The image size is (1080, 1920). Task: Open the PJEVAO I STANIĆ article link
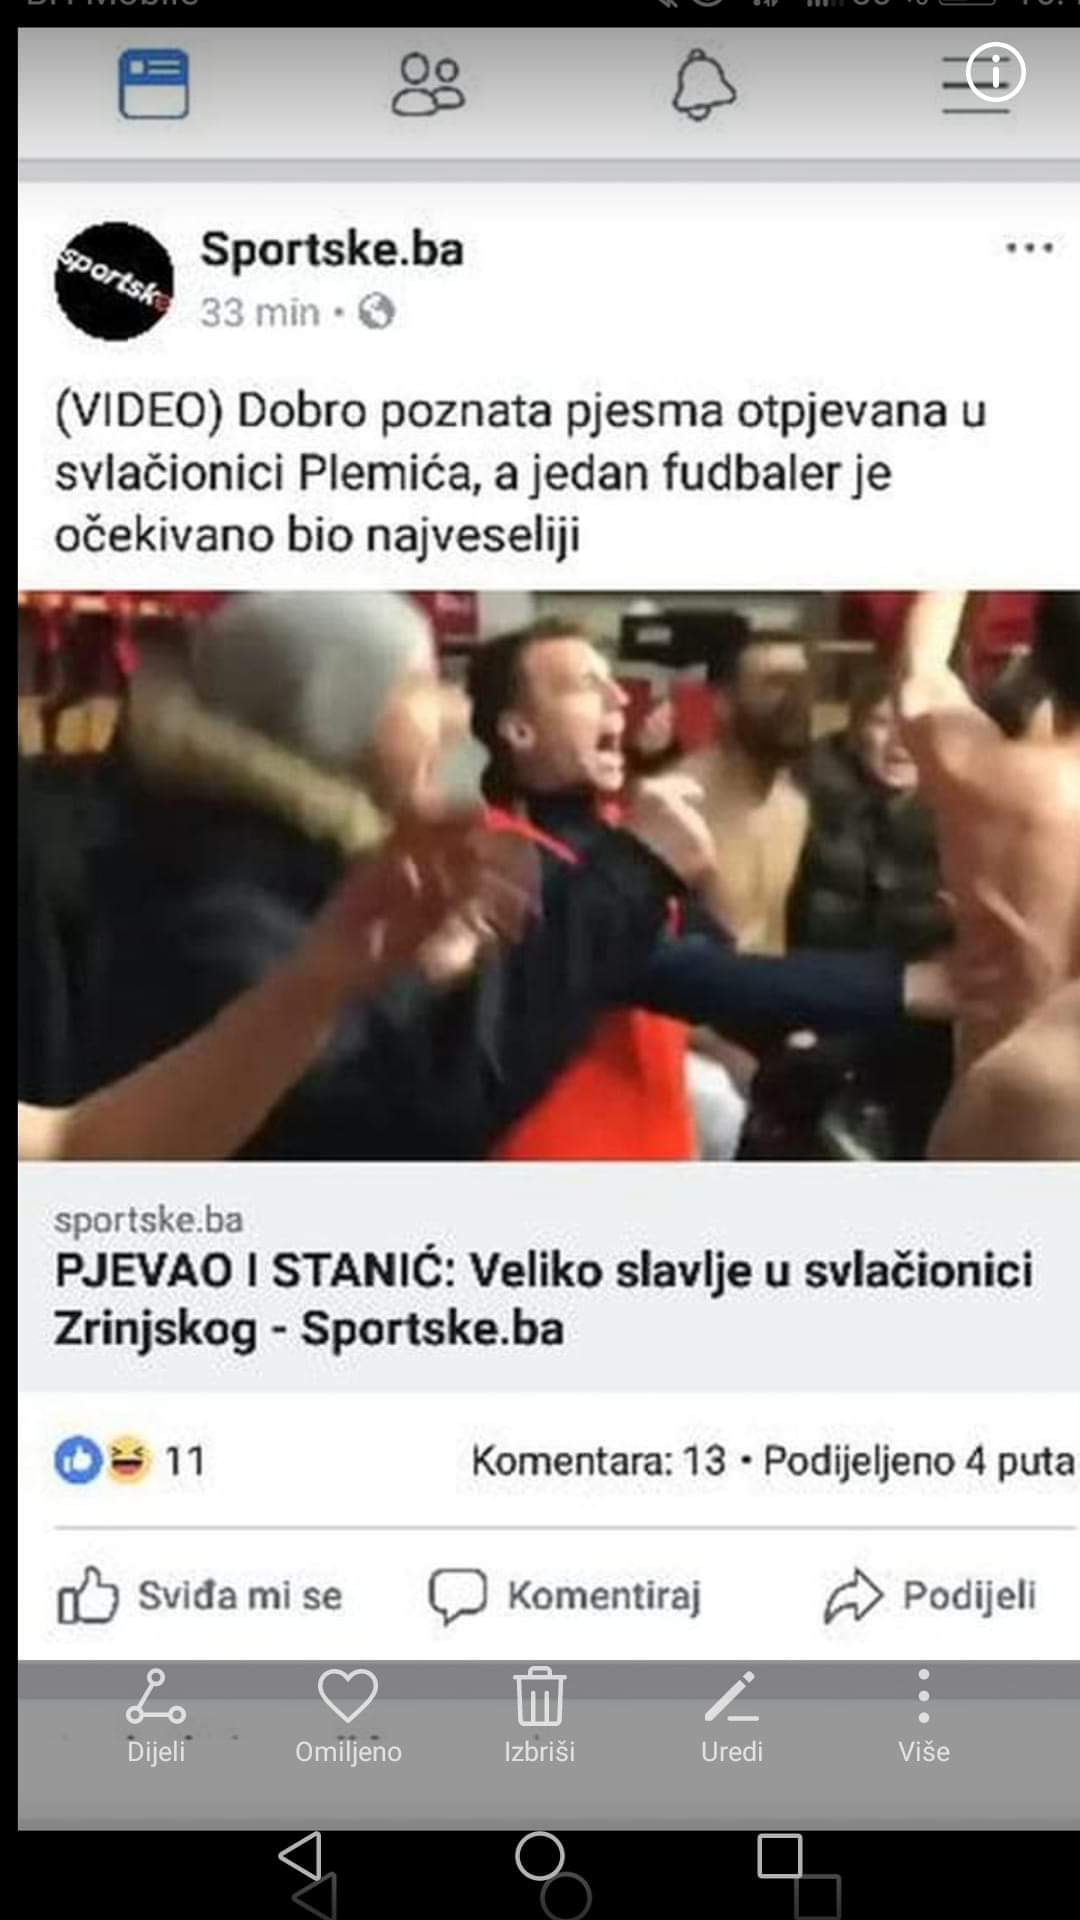[543, 1299]
